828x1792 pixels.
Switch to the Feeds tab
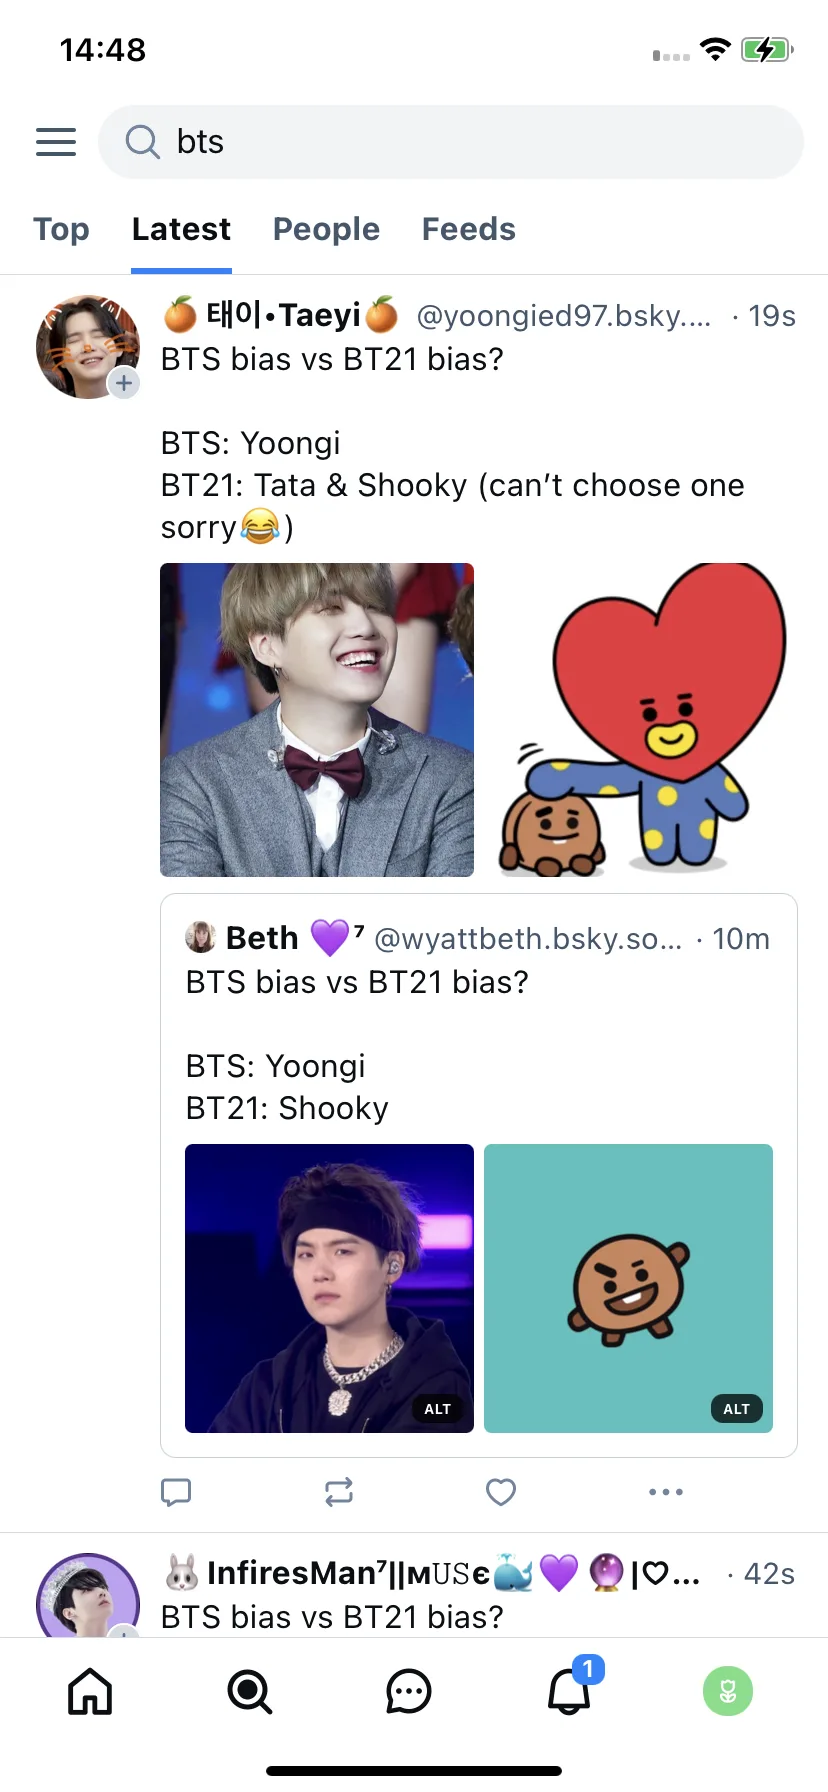tap(468, 229)
